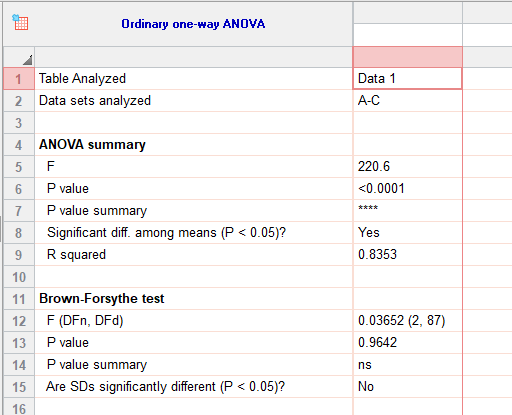Viewport: 512px width, 415px height.
Task: Select row header 1
Action: coord(19,79)
